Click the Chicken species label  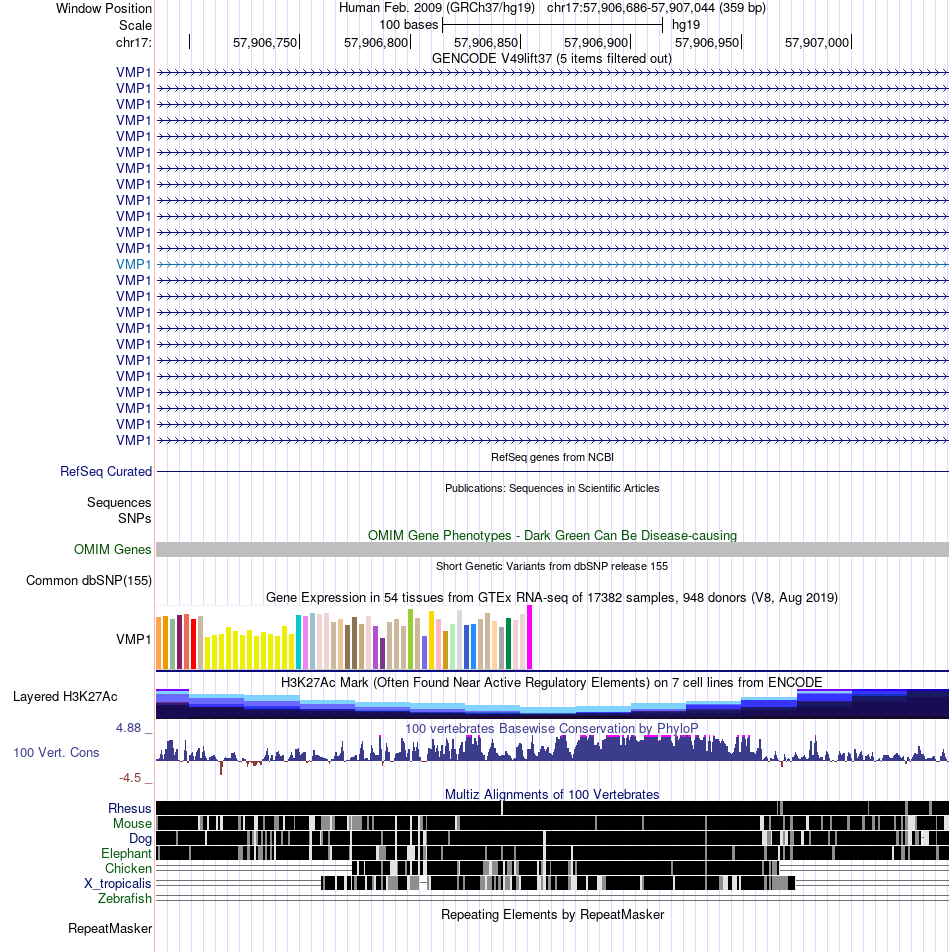tap(128, 868)
